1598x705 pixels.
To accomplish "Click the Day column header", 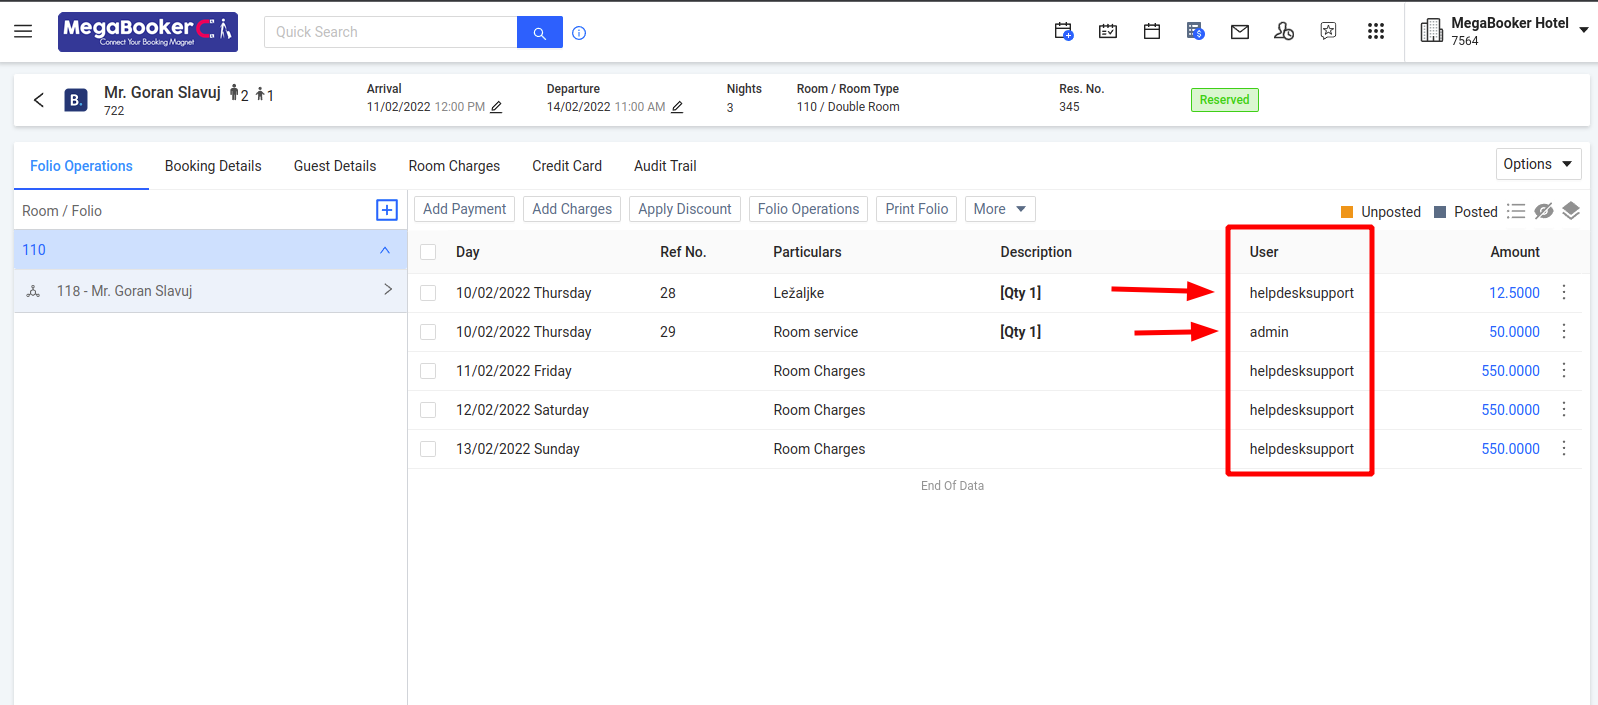I will point(468,252).
